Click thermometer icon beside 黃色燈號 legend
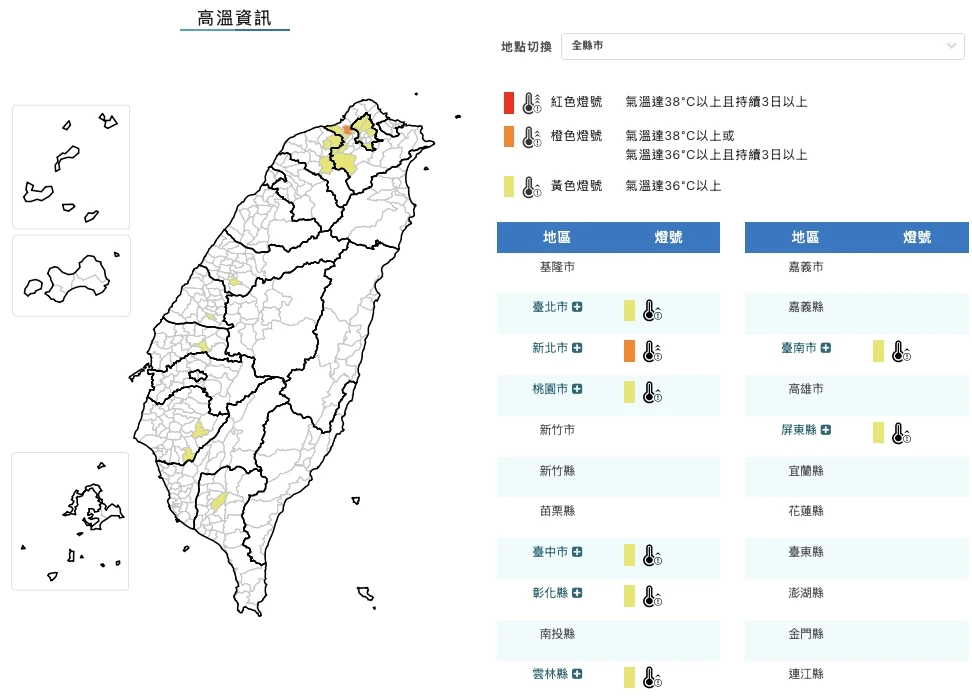The image size is (972, 696). [x=532, y=187]
